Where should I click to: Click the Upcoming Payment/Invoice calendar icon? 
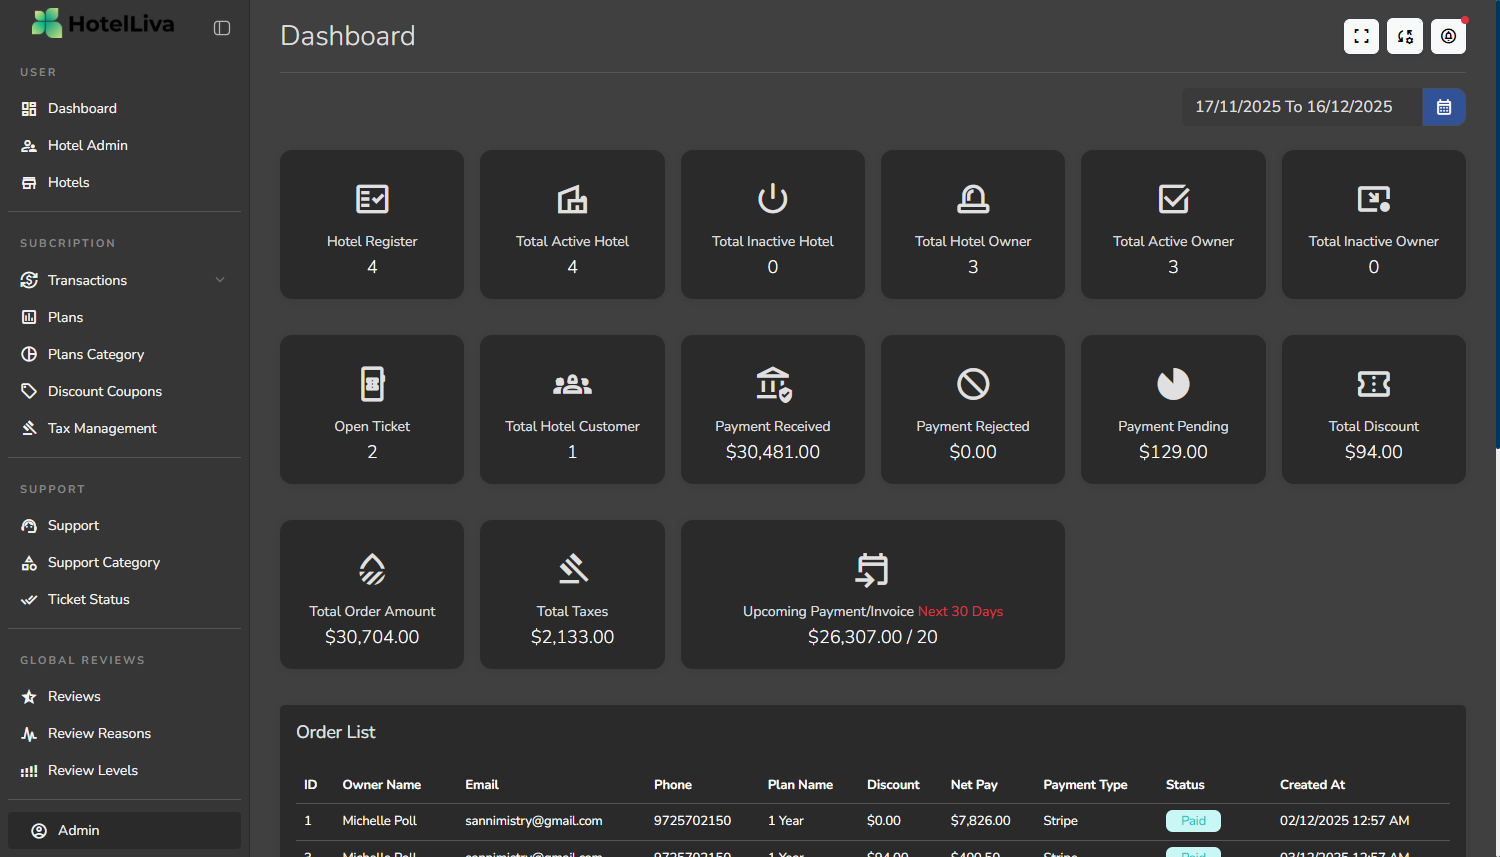[872, 569]
